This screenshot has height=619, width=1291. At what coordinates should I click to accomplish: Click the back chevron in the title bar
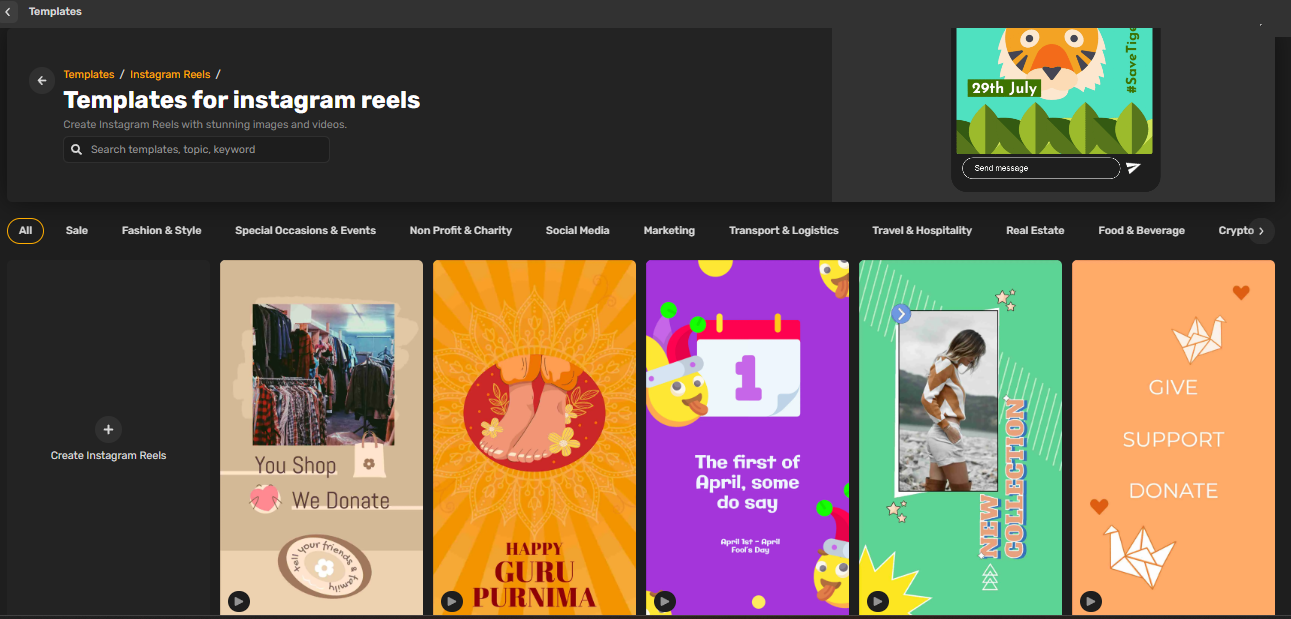(x=9, y=12)
